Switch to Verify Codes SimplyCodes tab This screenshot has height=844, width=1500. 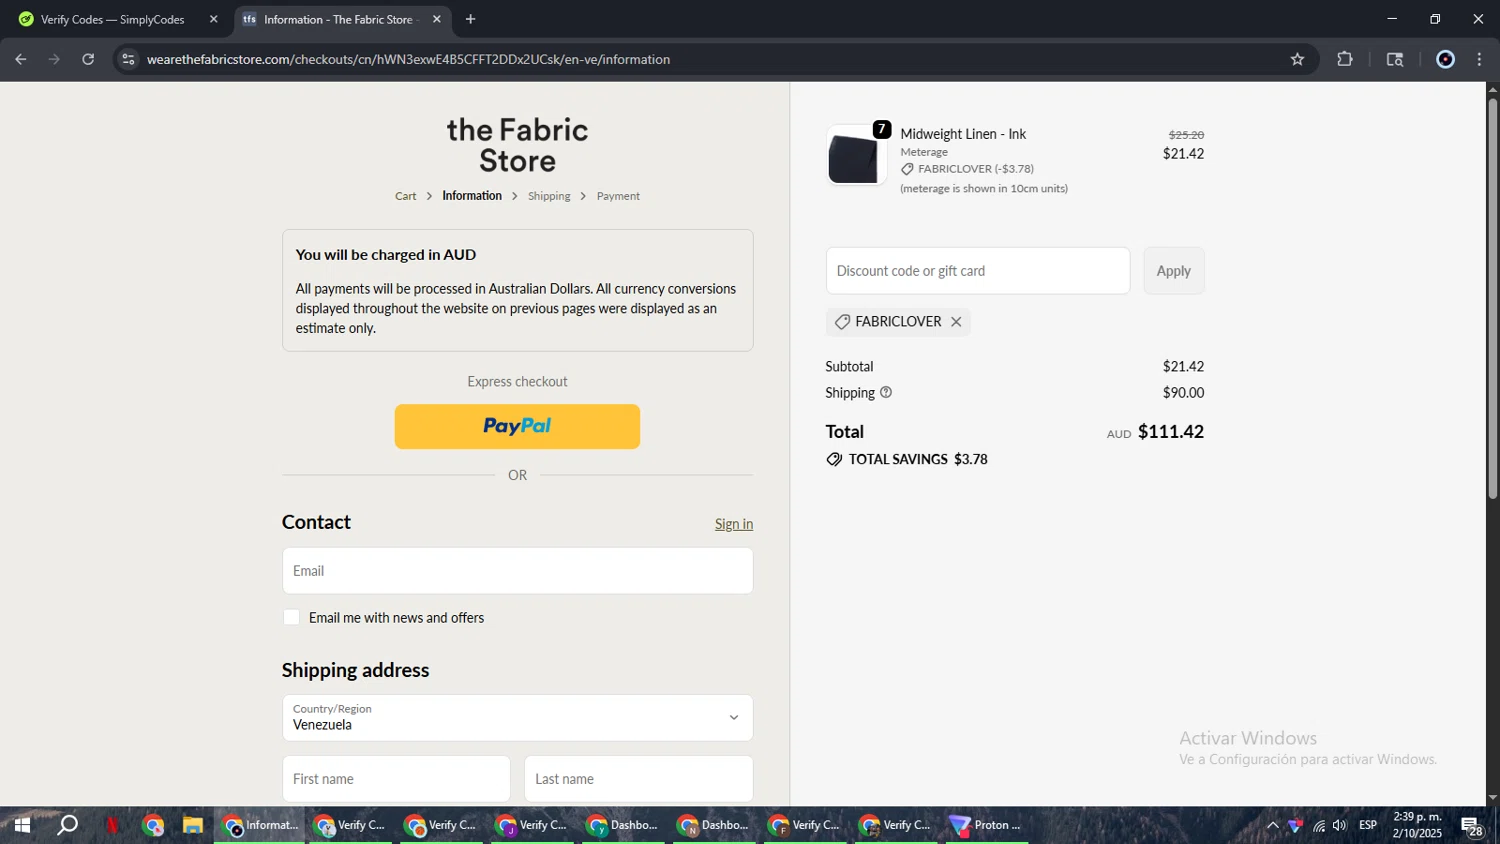pyautogui.click(x=115, y=19)
